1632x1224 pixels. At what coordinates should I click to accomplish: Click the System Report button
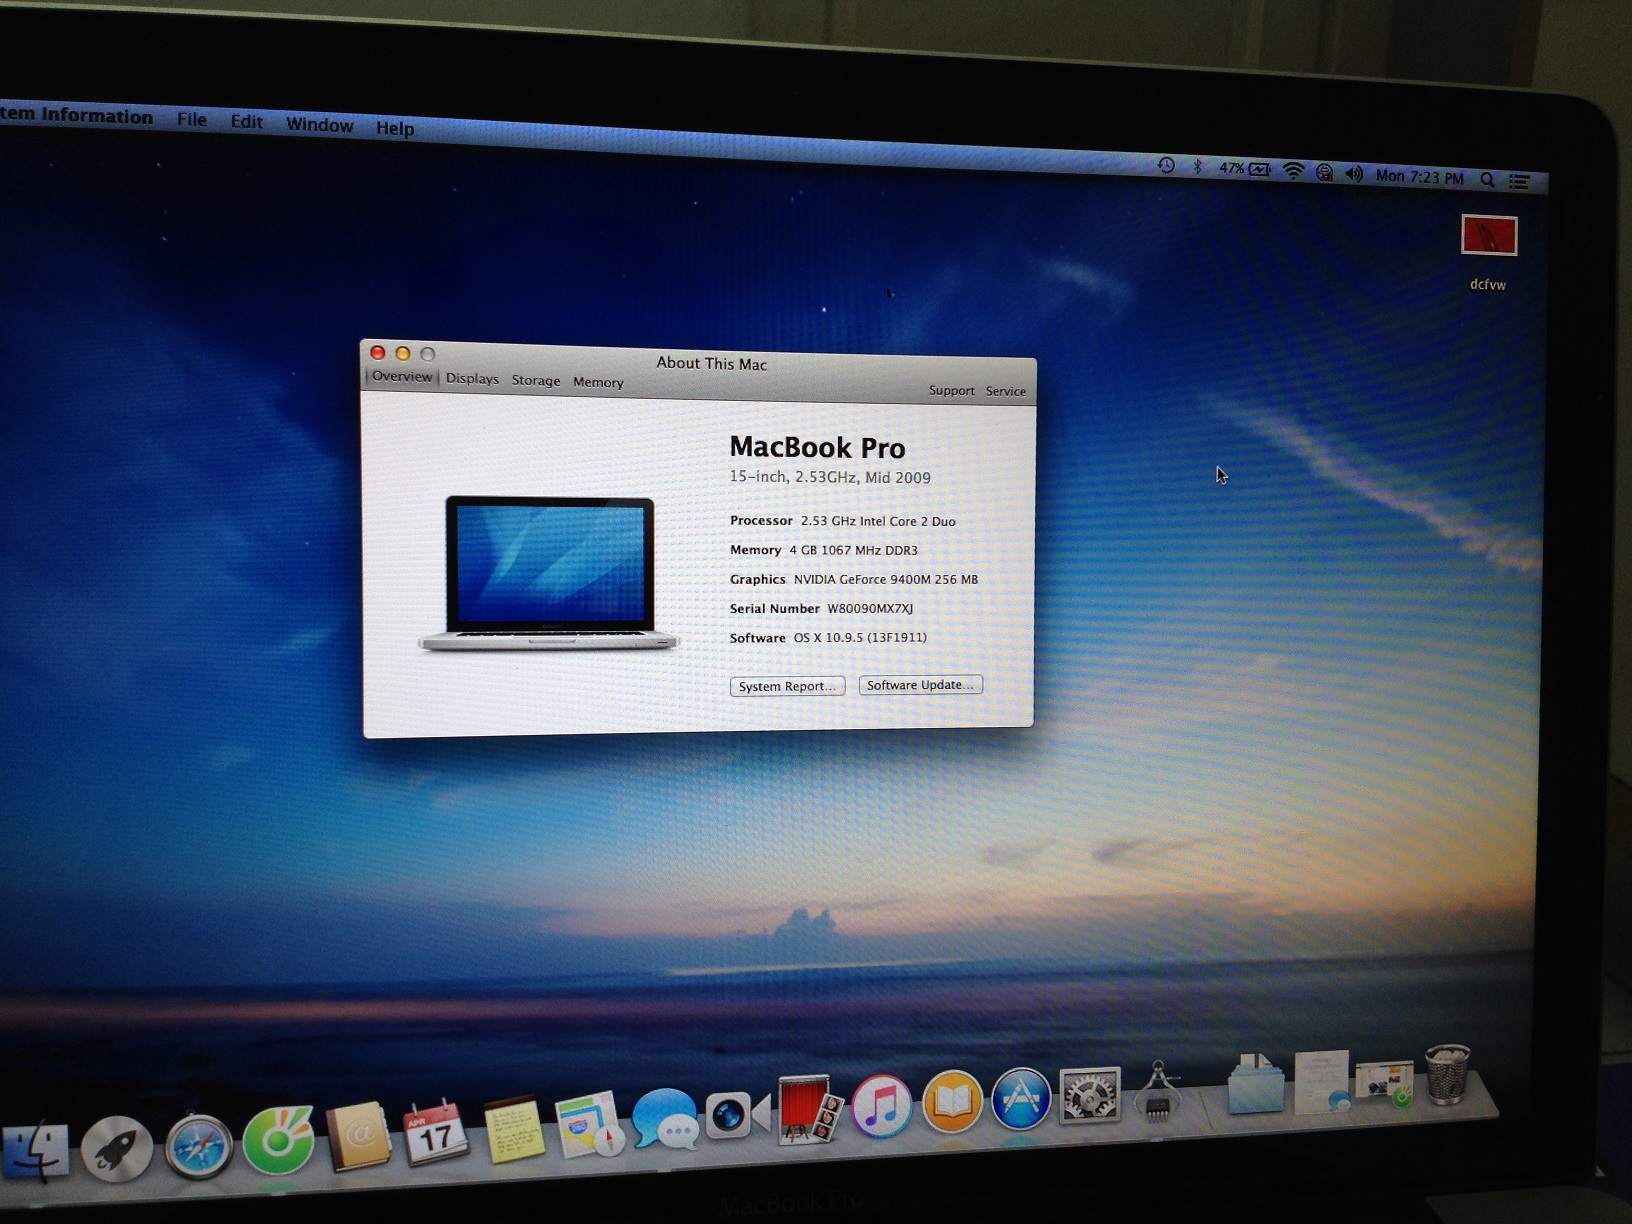point(787,686)
